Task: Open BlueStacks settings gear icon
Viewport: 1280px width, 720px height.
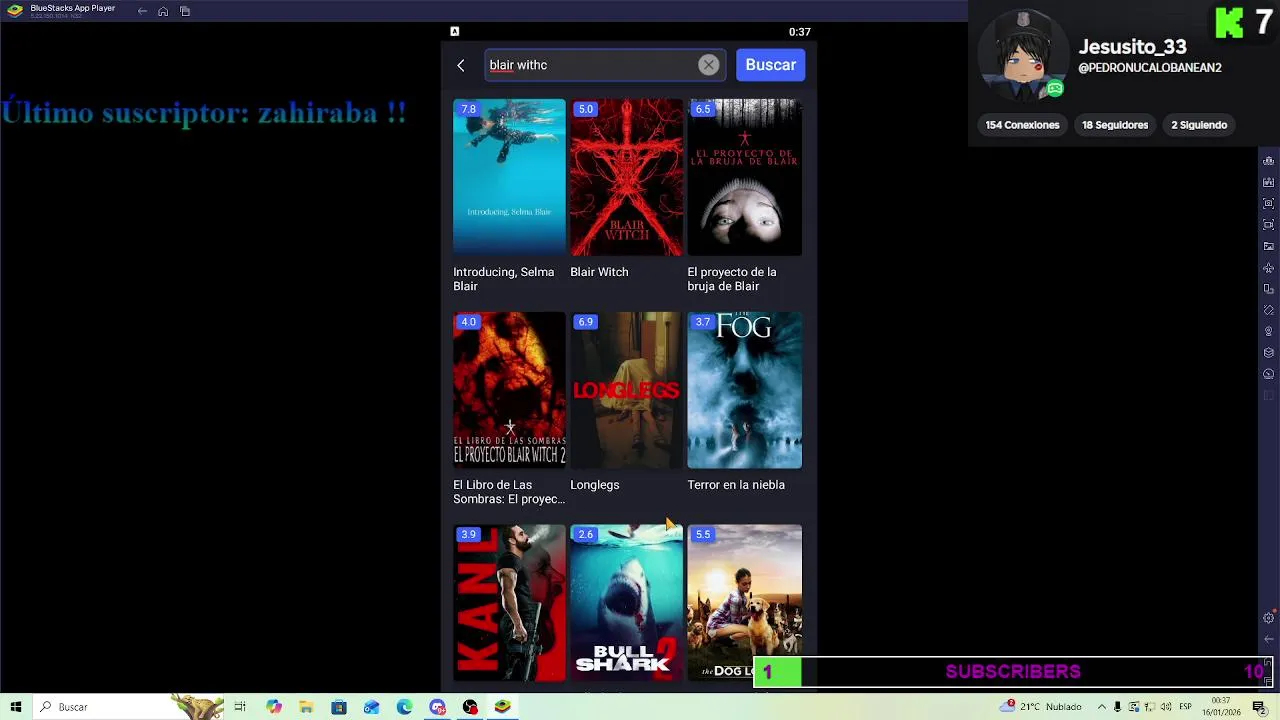Action: 1269,618
